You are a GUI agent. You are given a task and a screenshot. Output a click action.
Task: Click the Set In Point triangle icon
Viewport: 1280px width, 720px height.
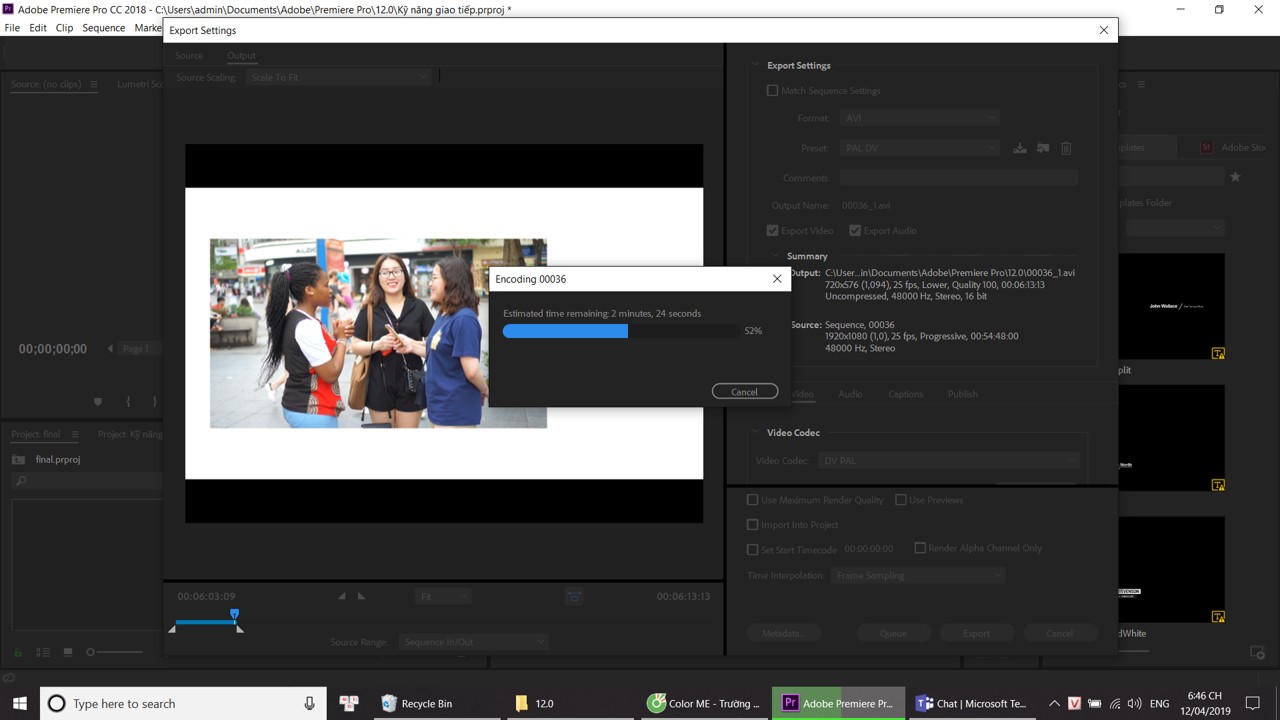[342, 596]
